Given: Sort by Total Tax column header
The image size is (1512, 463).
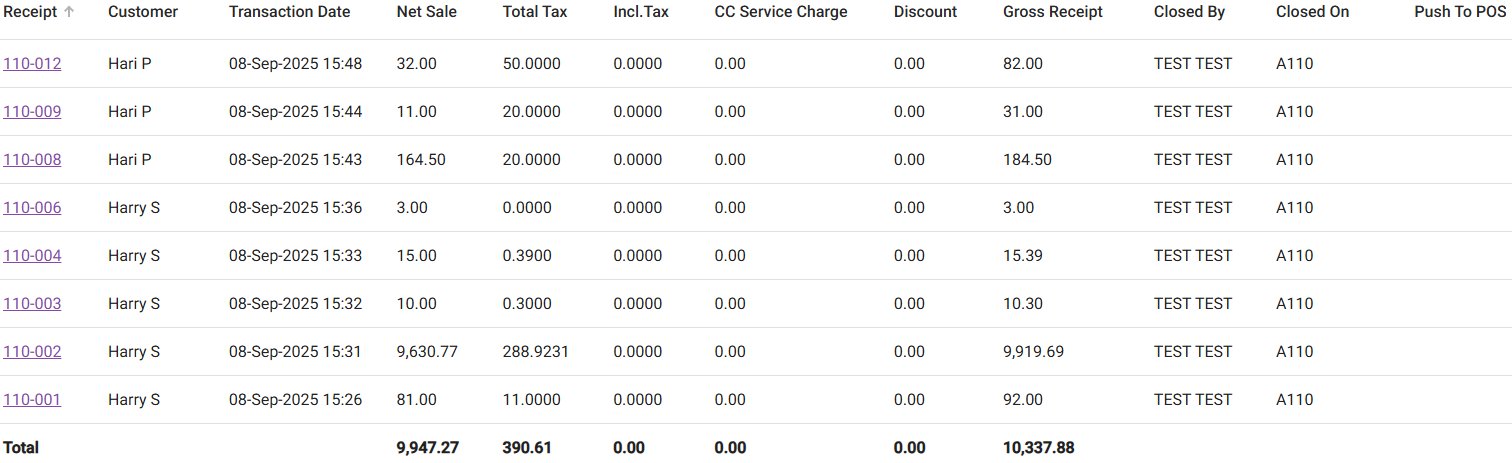Looking at the screenshot, I should click(x=535, y=12).
